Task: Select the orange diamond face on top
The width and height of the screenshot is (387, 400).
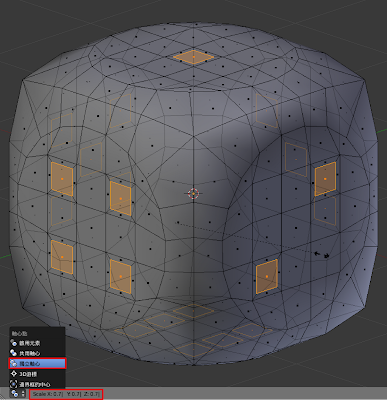Action: pyautogui.click(x=193, y=57)
